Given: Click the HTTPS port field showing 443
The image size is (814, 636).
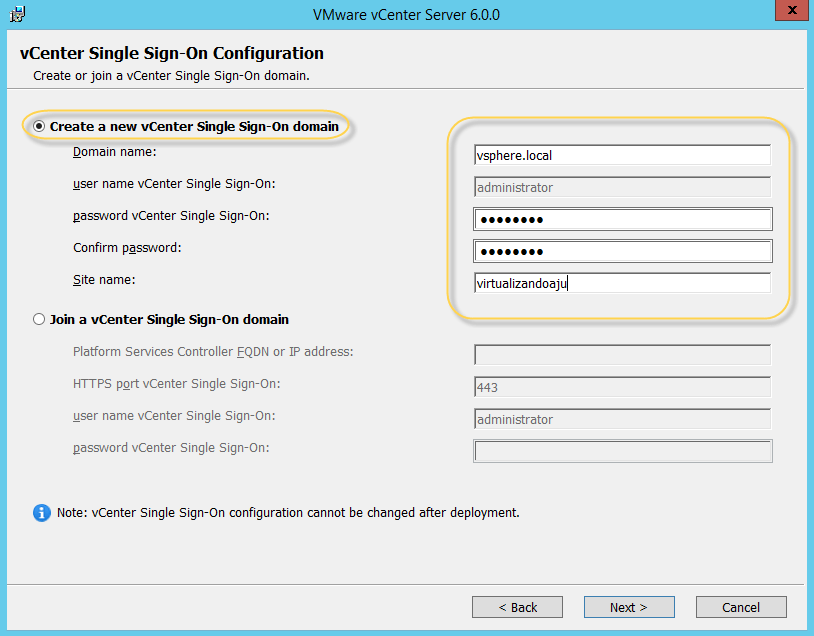Looking at the screenshot, I should click(x=621, y=388).
